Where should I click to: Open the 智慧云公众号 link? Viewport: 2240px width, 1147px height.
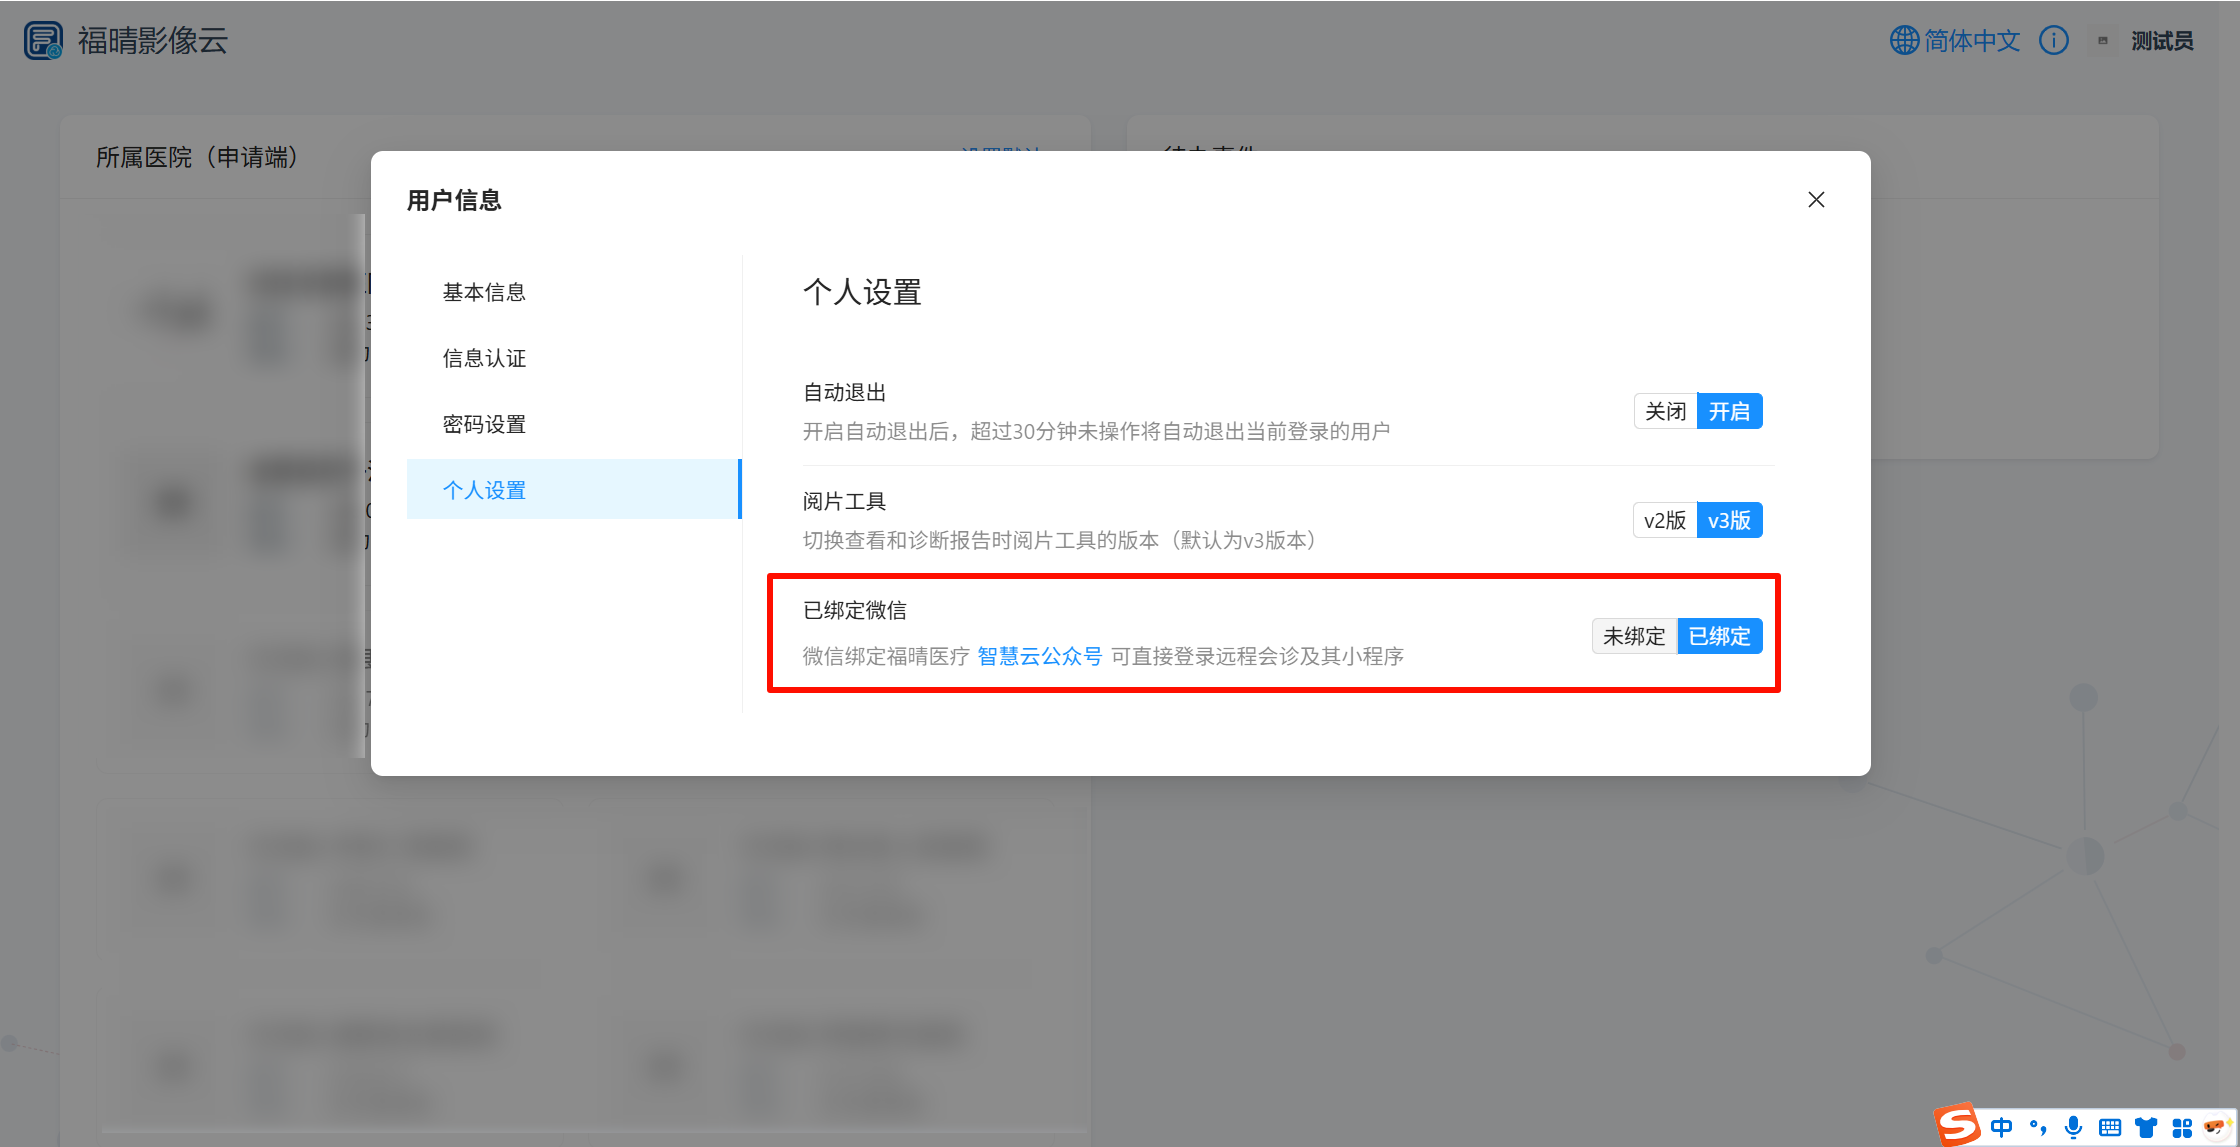[1039, 656]
